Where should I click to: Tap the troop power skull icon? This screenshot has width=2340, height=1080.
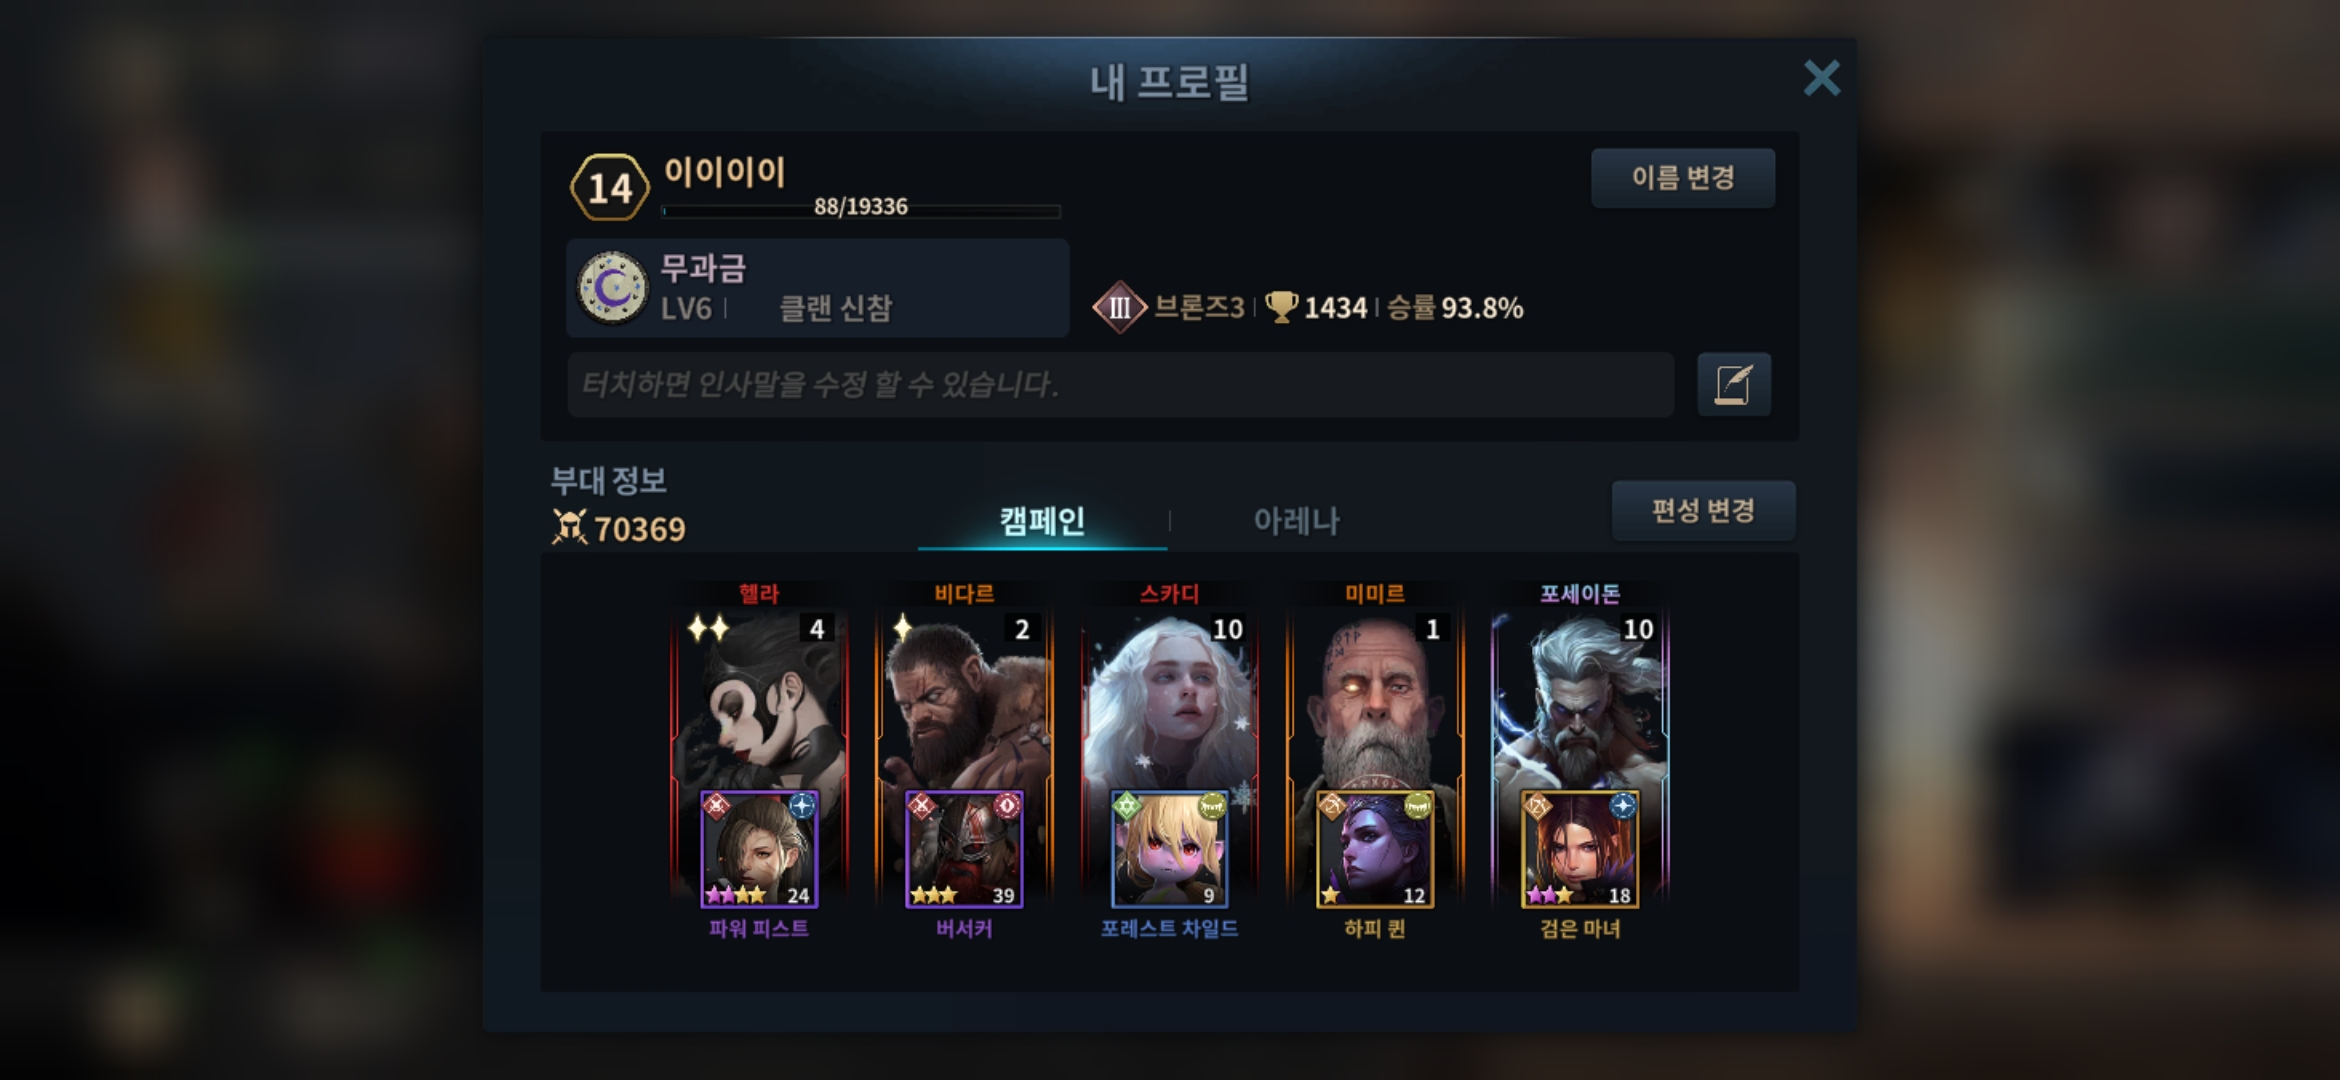click(x=569, y=527)
